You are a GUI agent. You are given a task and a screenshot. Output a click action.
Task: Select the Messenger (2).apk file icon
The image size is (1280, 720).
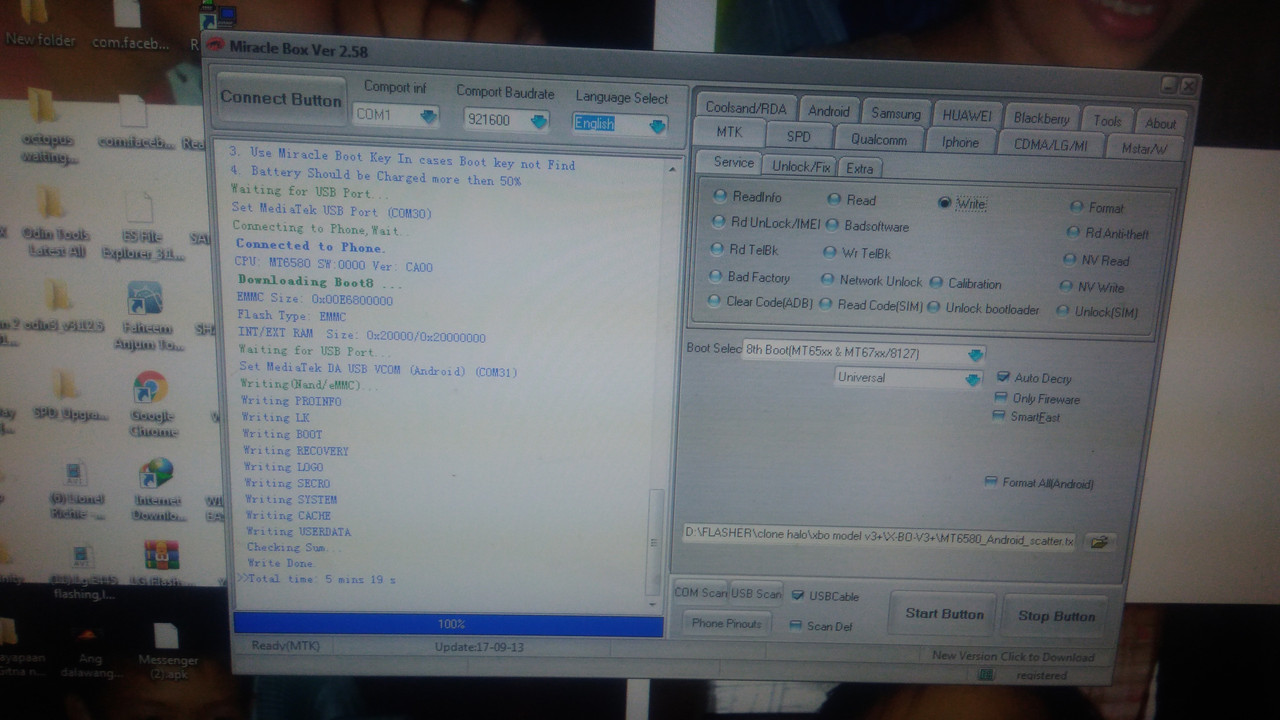click(166, 651)
